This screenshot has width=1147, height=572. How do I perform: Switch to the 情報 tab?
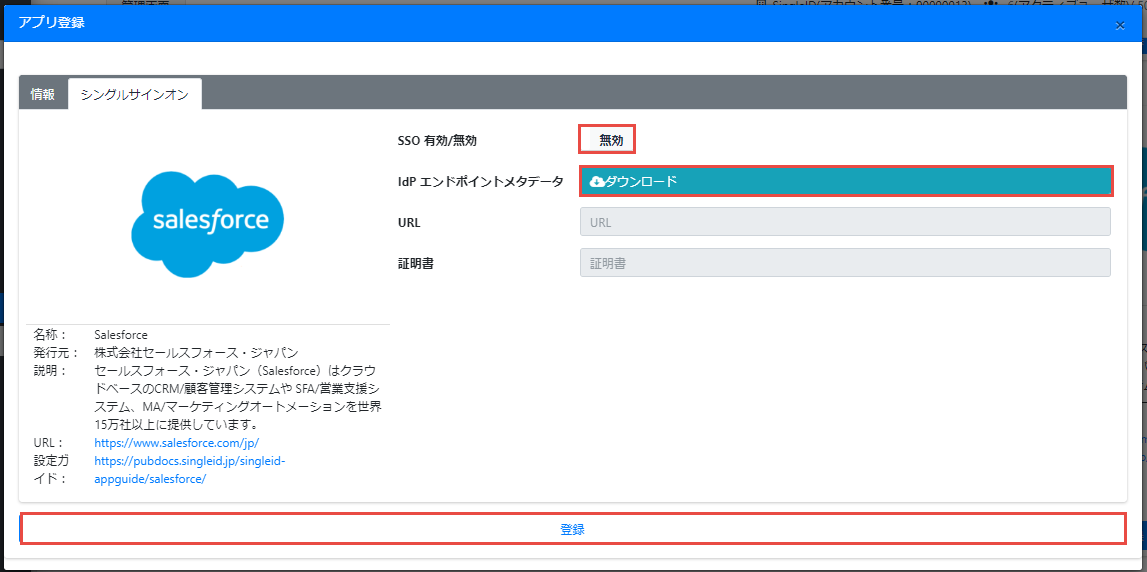pyautogui.click(x=43, y=94)
